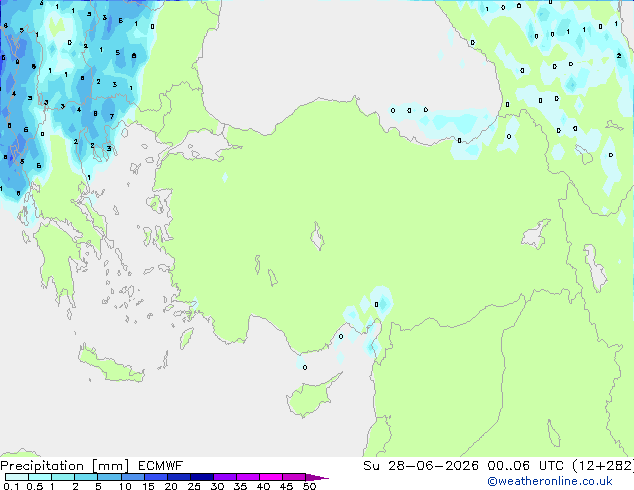Select the date 'Su 28-06-2026' text
This screenshot has height=490, width=634.
421,466
